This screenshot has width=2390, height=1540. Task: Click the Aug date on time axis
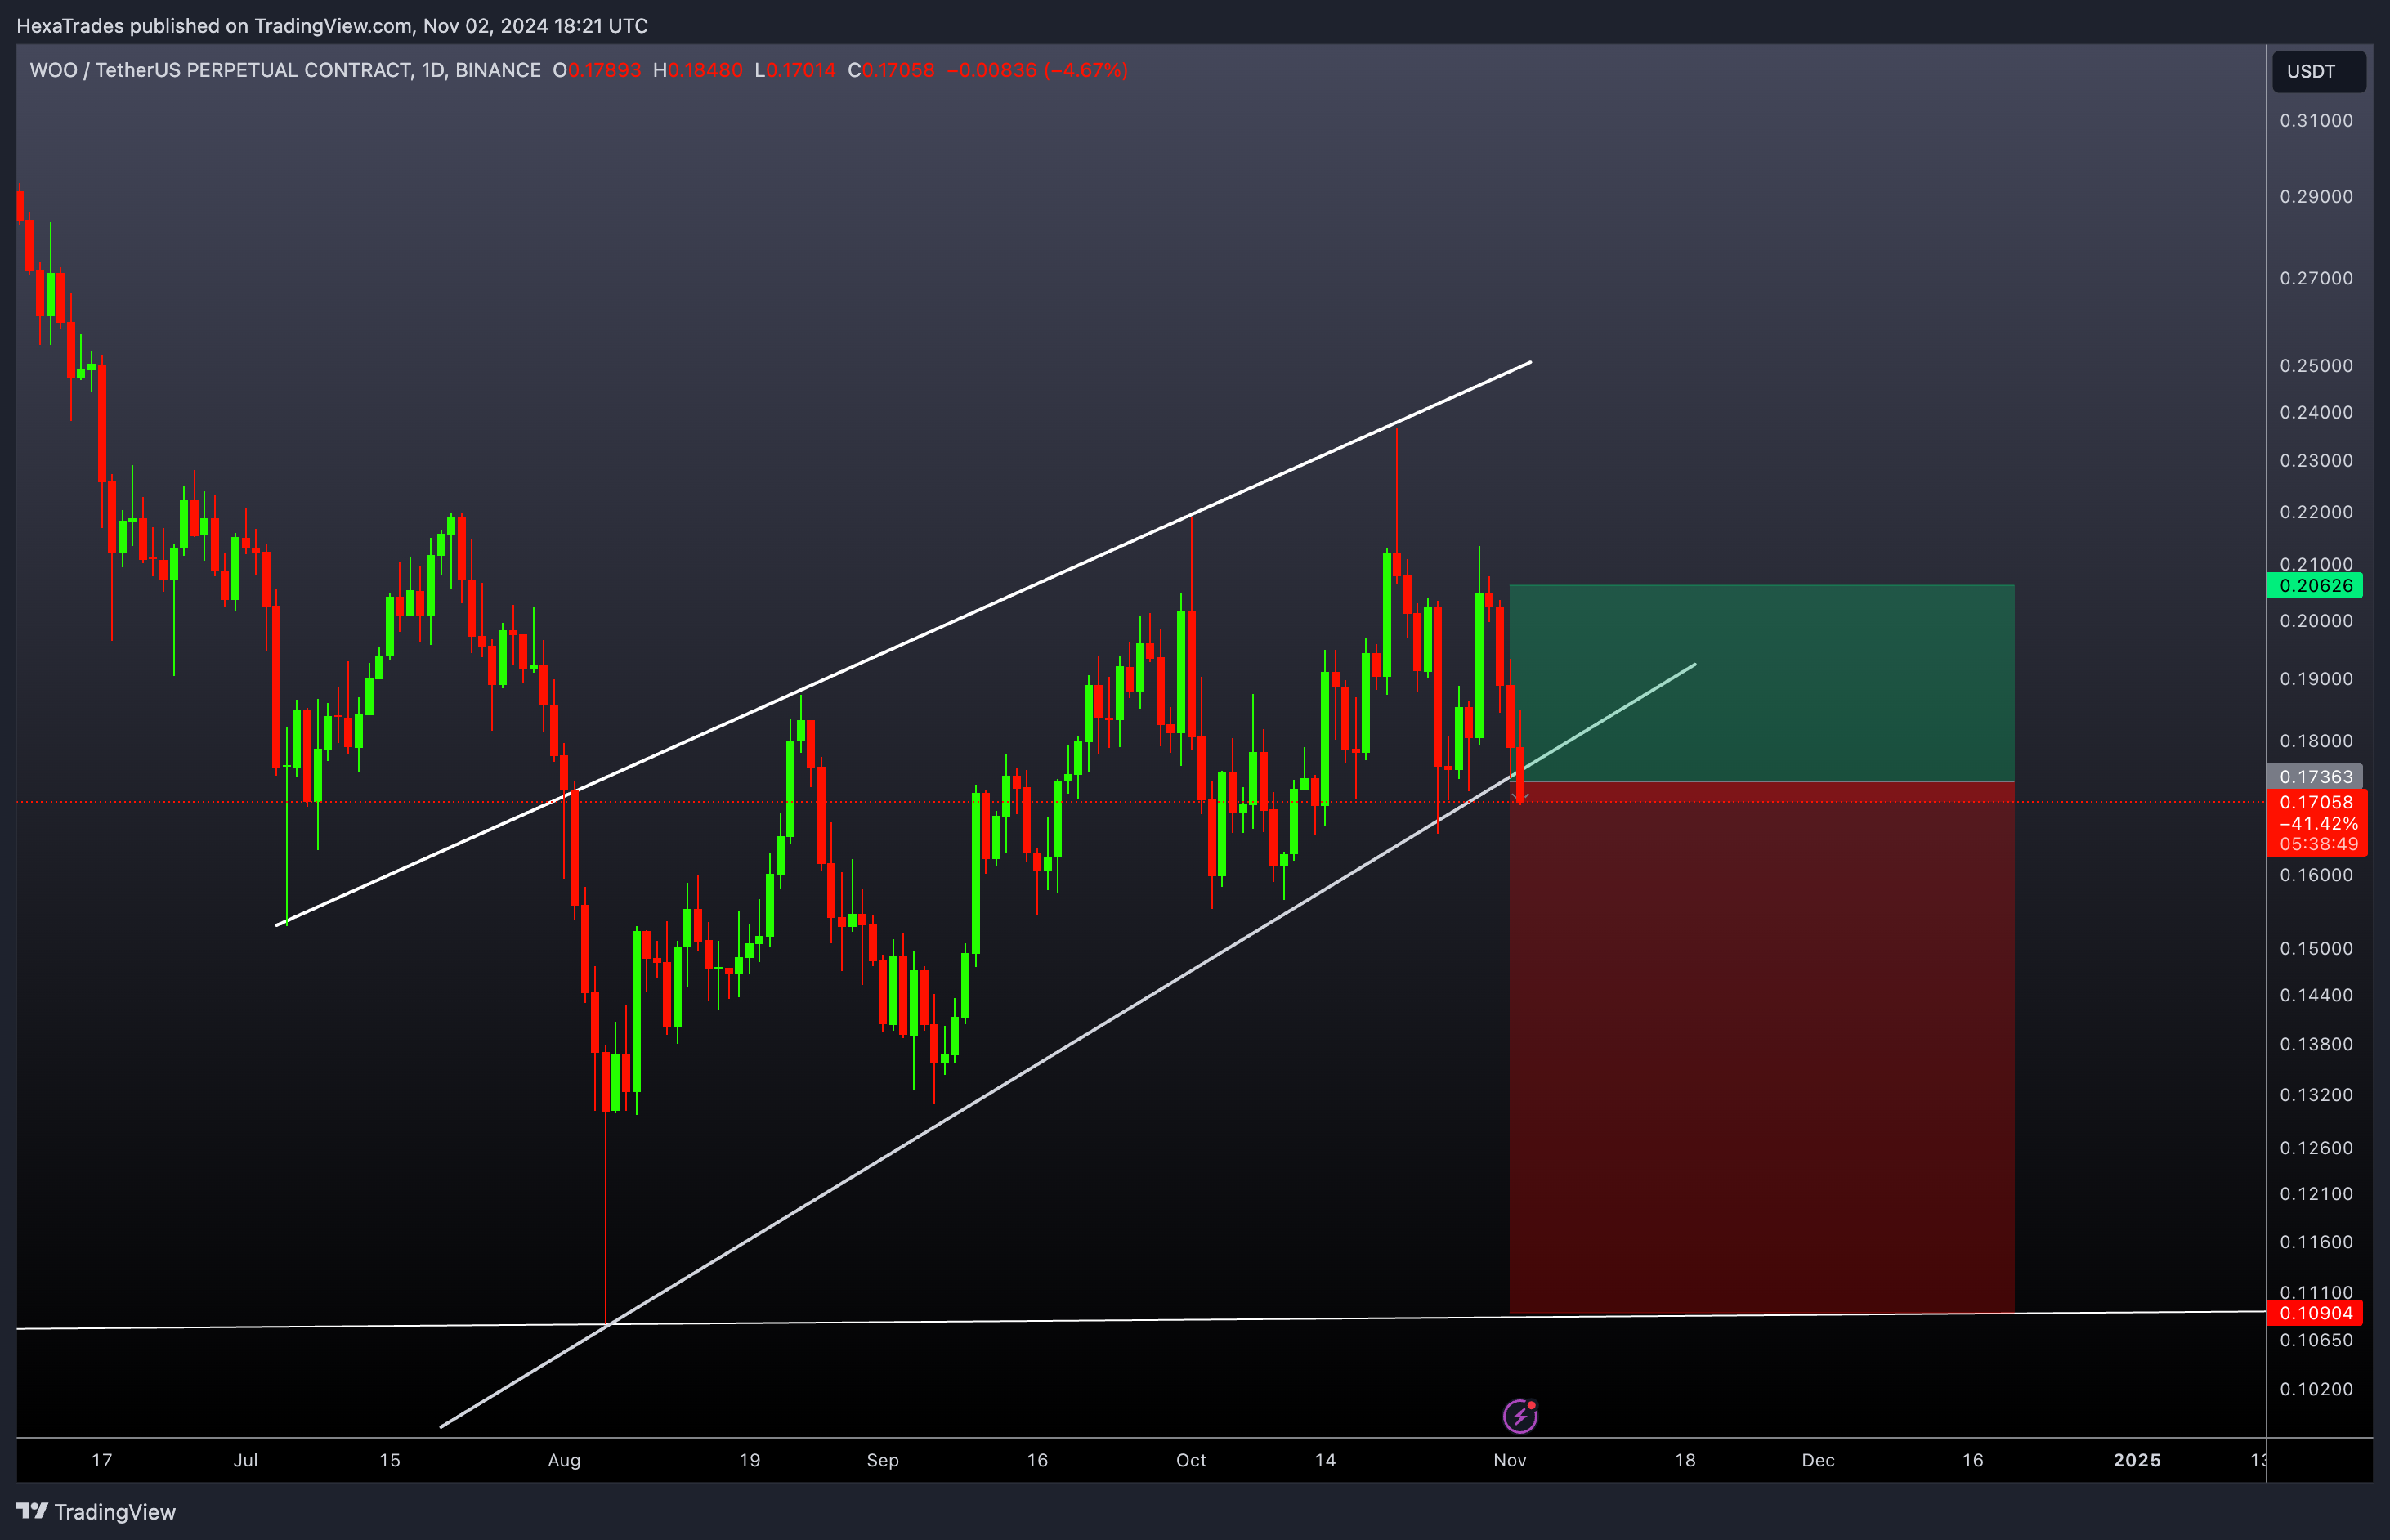(x=564, y=1460)
